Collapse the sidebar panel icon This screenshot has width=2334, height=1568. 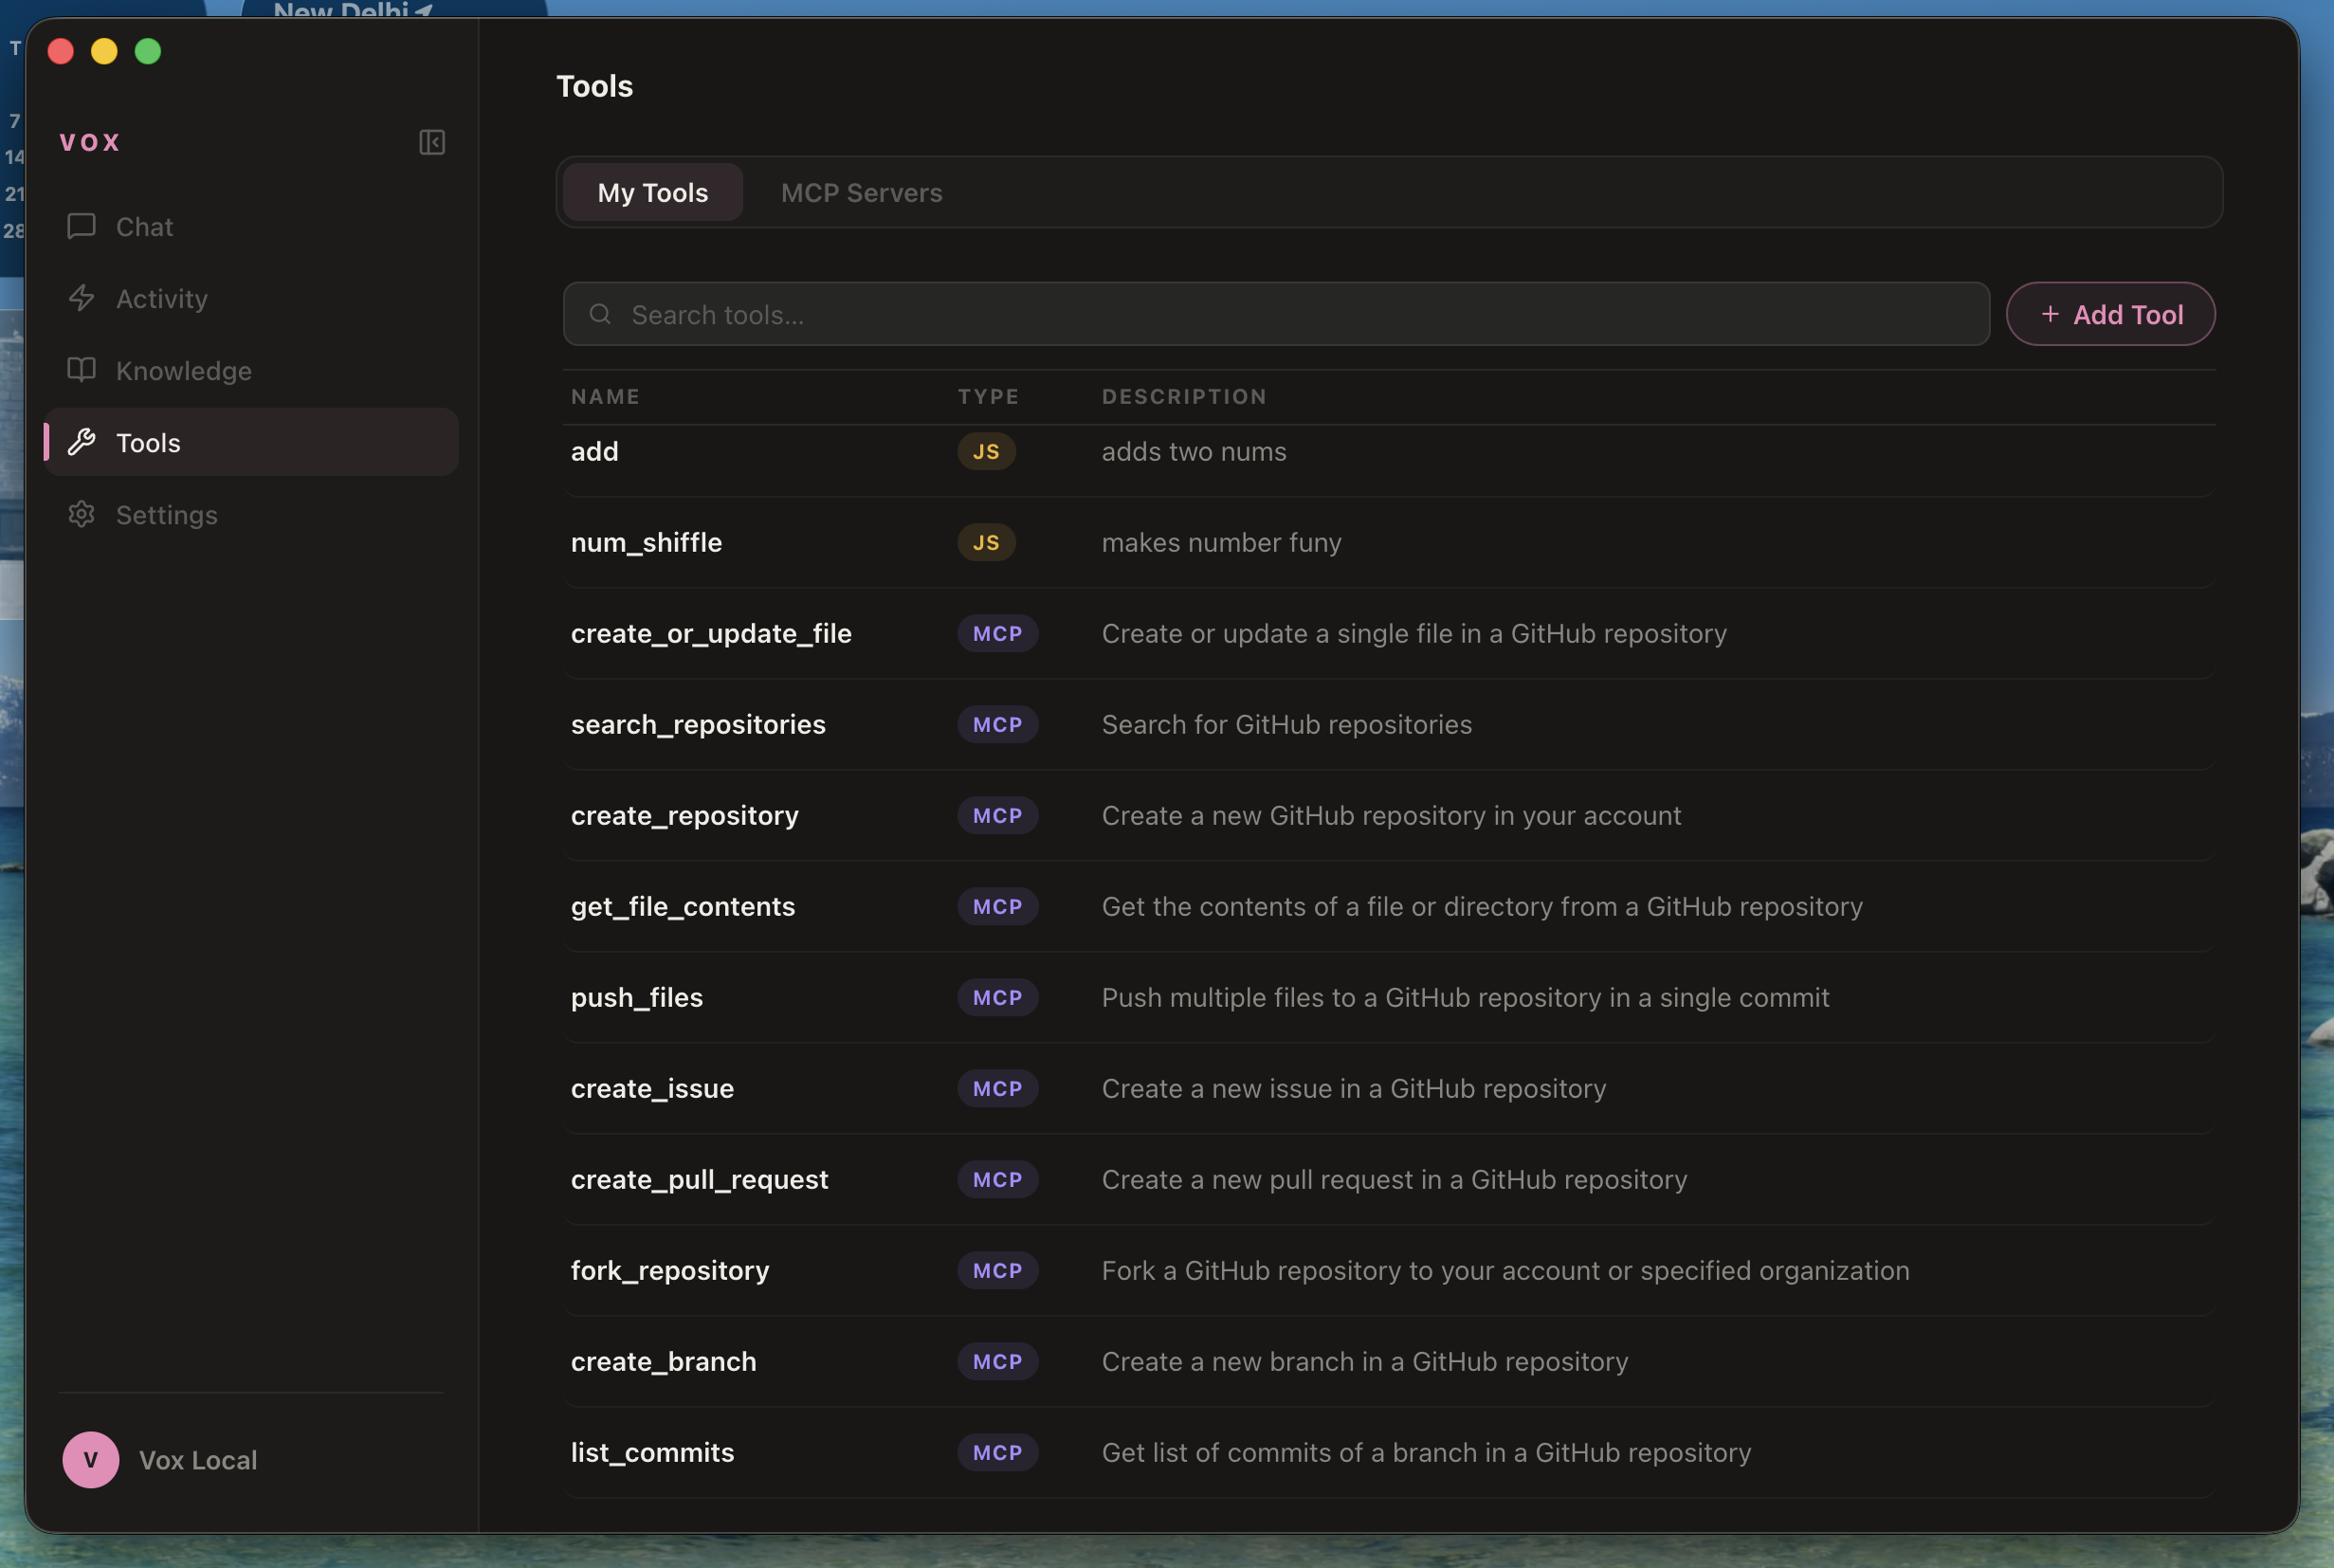point(432,142)
